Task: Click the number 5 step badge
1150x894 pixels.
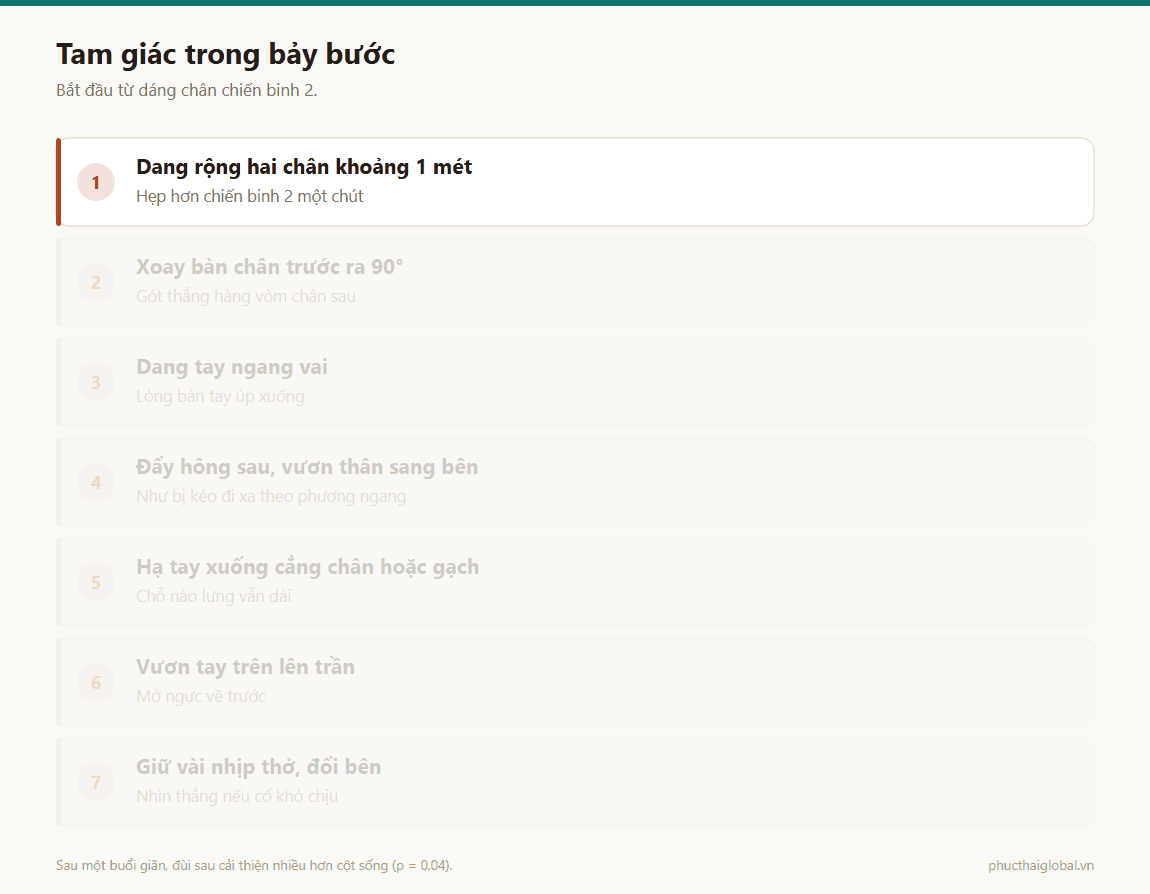Action: [96, 582]
